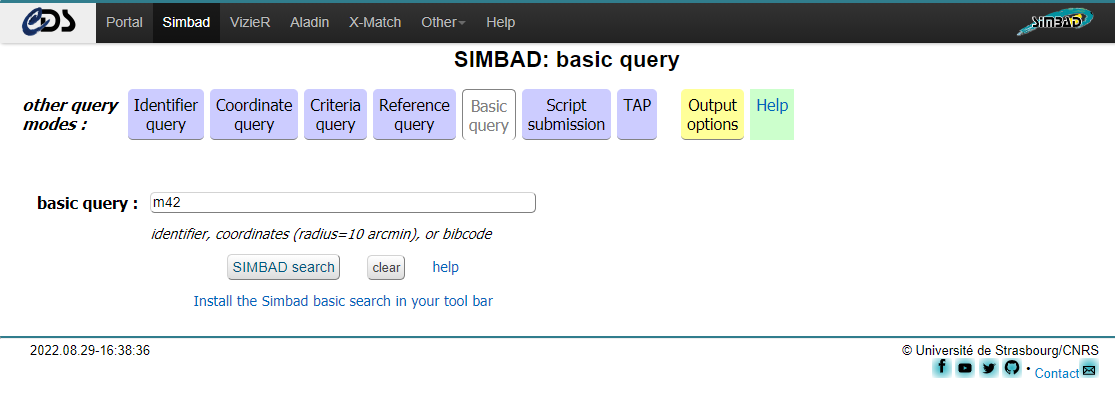Open Aladin from the top bar
The width and height of the screenshot is (1115, 393).
tap(309, 22)
